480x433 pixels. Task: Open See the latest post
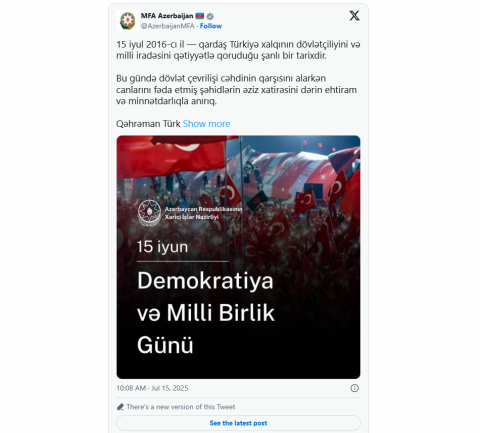[238, 423]
